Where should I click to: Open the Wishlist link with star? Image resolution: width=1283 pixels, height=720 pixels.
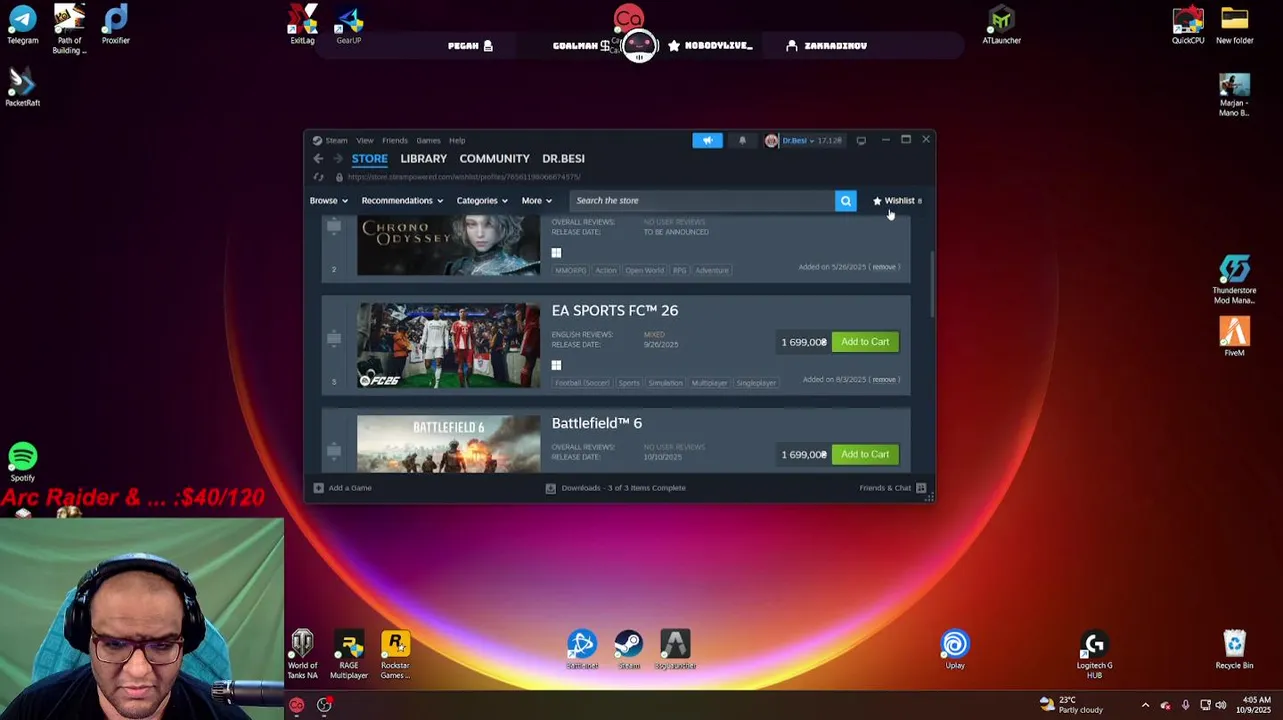pos(897,201)
